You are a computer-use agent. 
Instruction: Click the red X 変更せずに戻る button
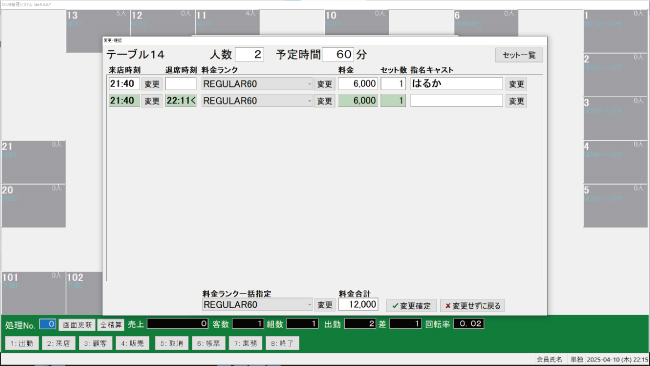[x=473, y=306]
